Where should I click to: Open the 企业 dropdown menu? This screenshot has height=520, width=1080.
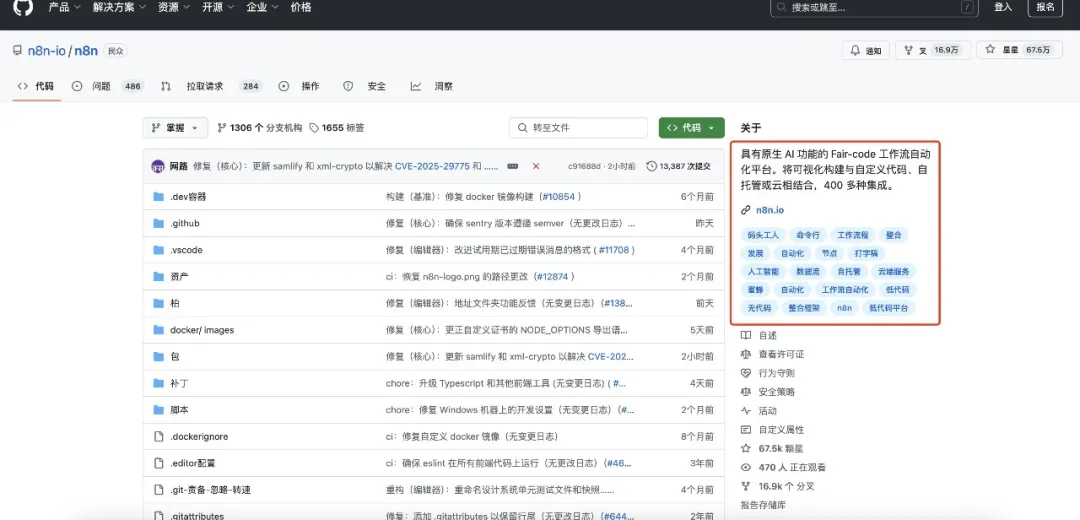262,8
